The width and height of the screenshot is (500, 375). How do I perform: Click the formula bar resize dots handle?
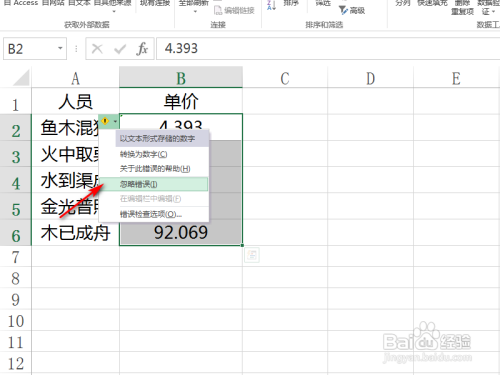(76, 49)
